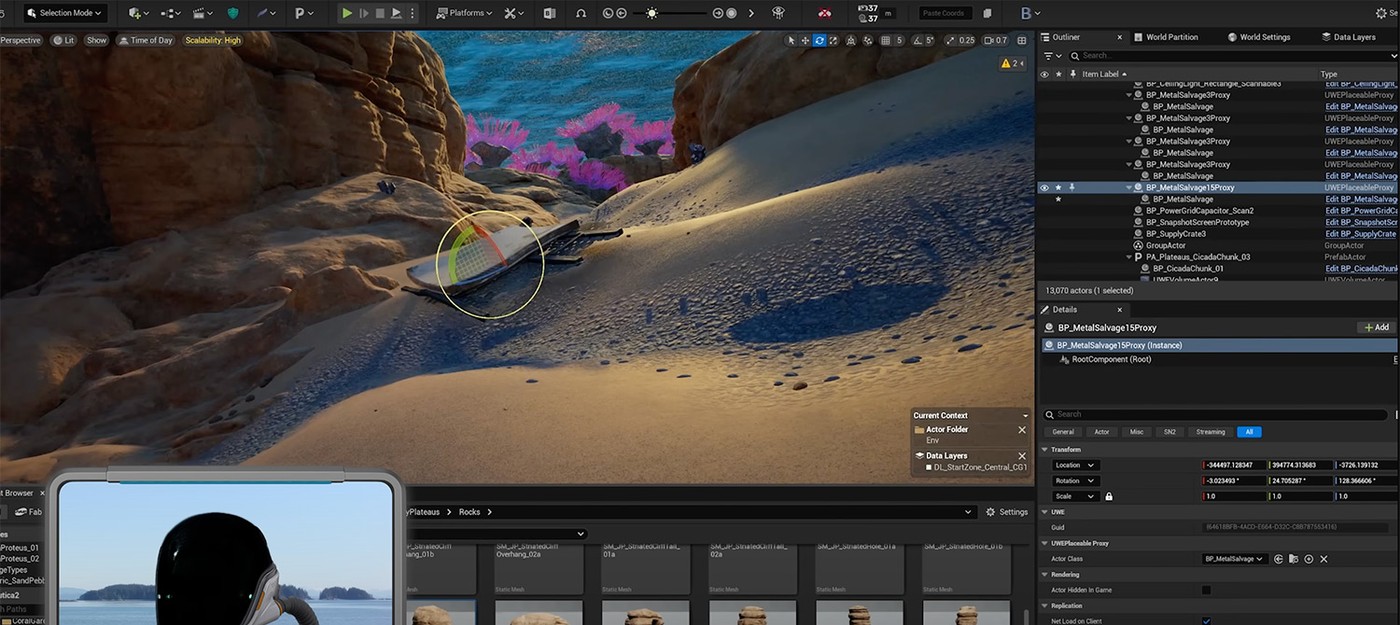Collapse the Rendering section in Details

click(1046, 574)
